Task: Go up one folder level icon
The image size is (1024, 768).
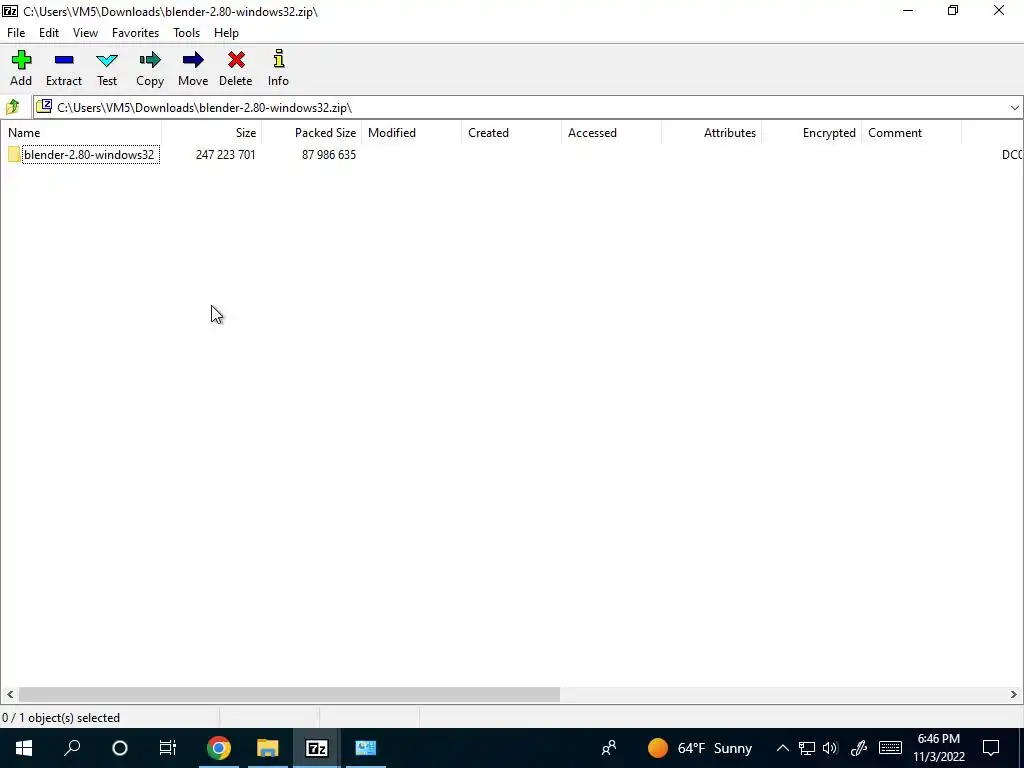Action: [12, 107]
